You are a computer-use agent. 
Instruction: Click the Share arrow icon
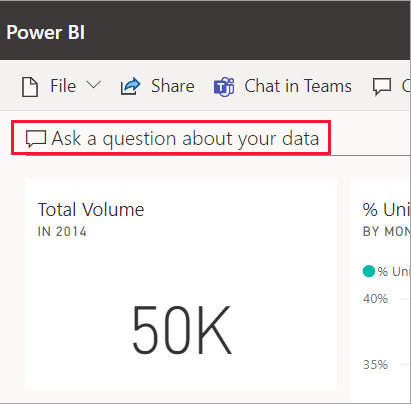pos(130,86)
